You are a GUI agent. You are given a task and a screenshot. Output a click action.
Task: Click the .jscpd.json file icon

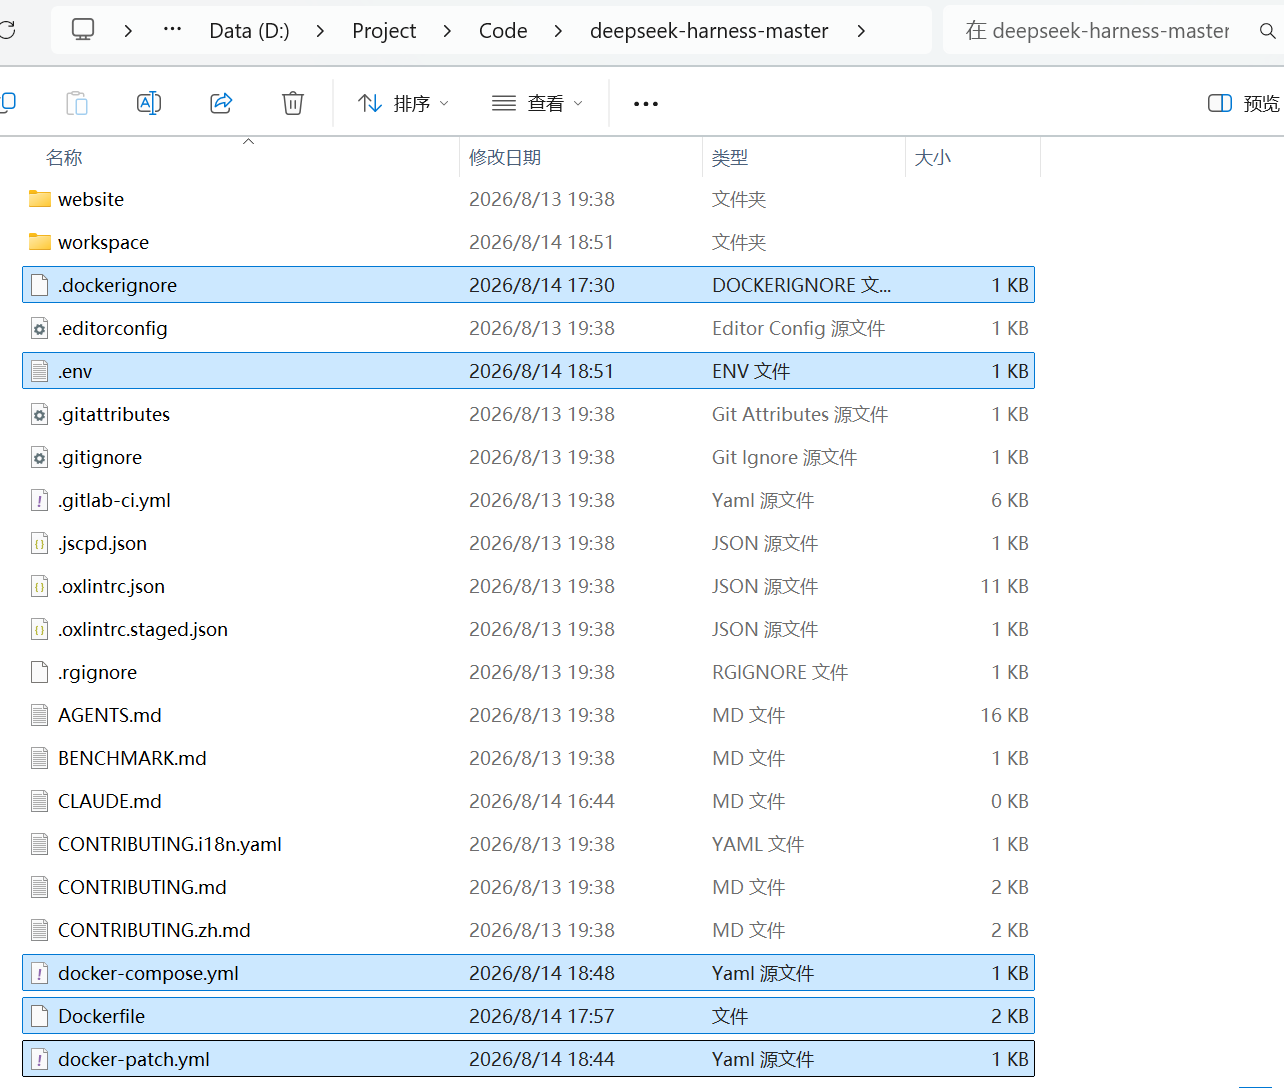pos(40,543)
